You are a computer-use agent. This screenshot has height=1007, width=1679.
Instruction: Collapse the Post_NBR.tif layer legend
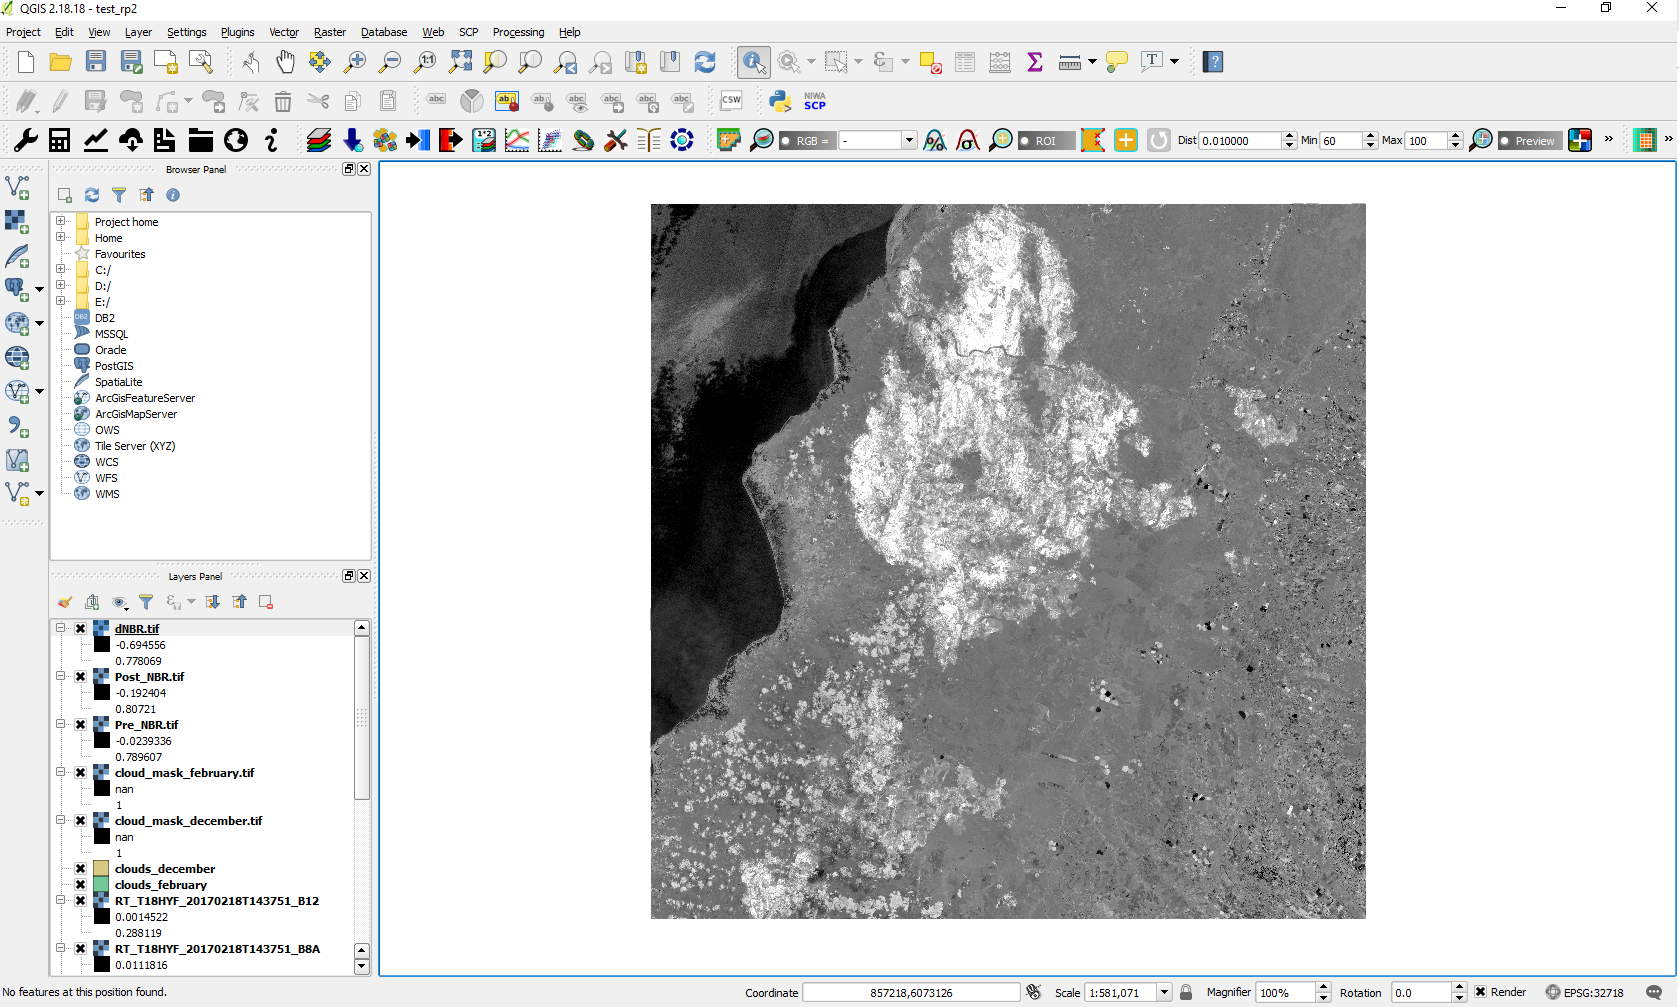point(61,676)
